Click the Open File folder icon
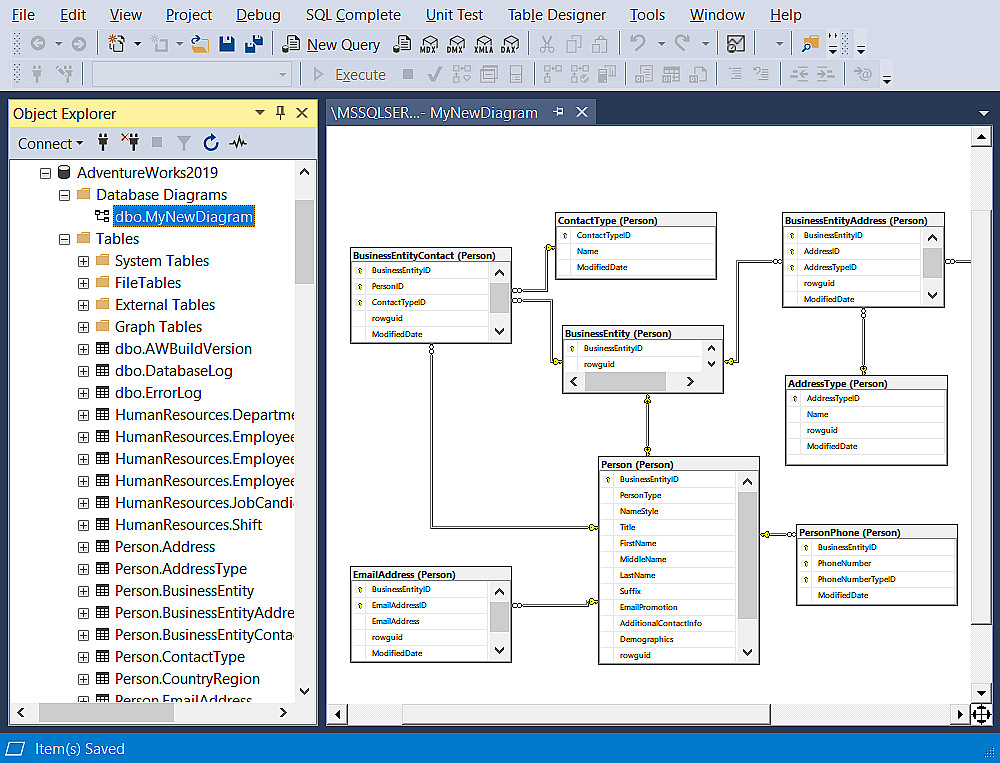 pyautogui.click(x=200, y=44)
